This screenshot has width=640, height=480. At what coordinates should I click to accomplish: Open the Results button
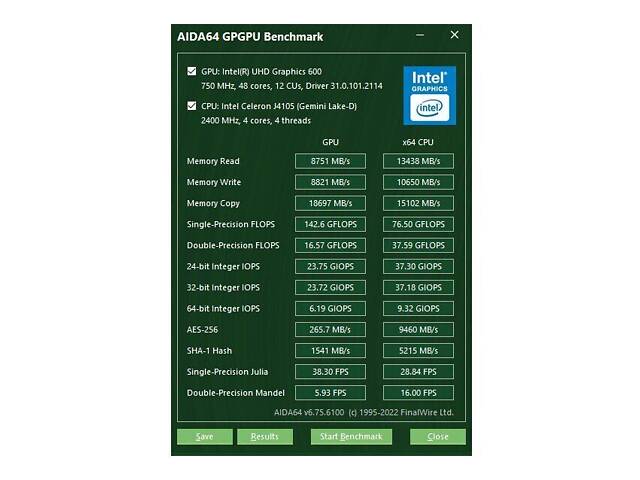(x=264, y=437)
